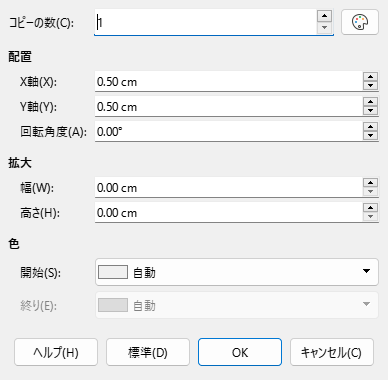Increase X軸 value with up spinner
388x380 pixels.
click(370, 77)
